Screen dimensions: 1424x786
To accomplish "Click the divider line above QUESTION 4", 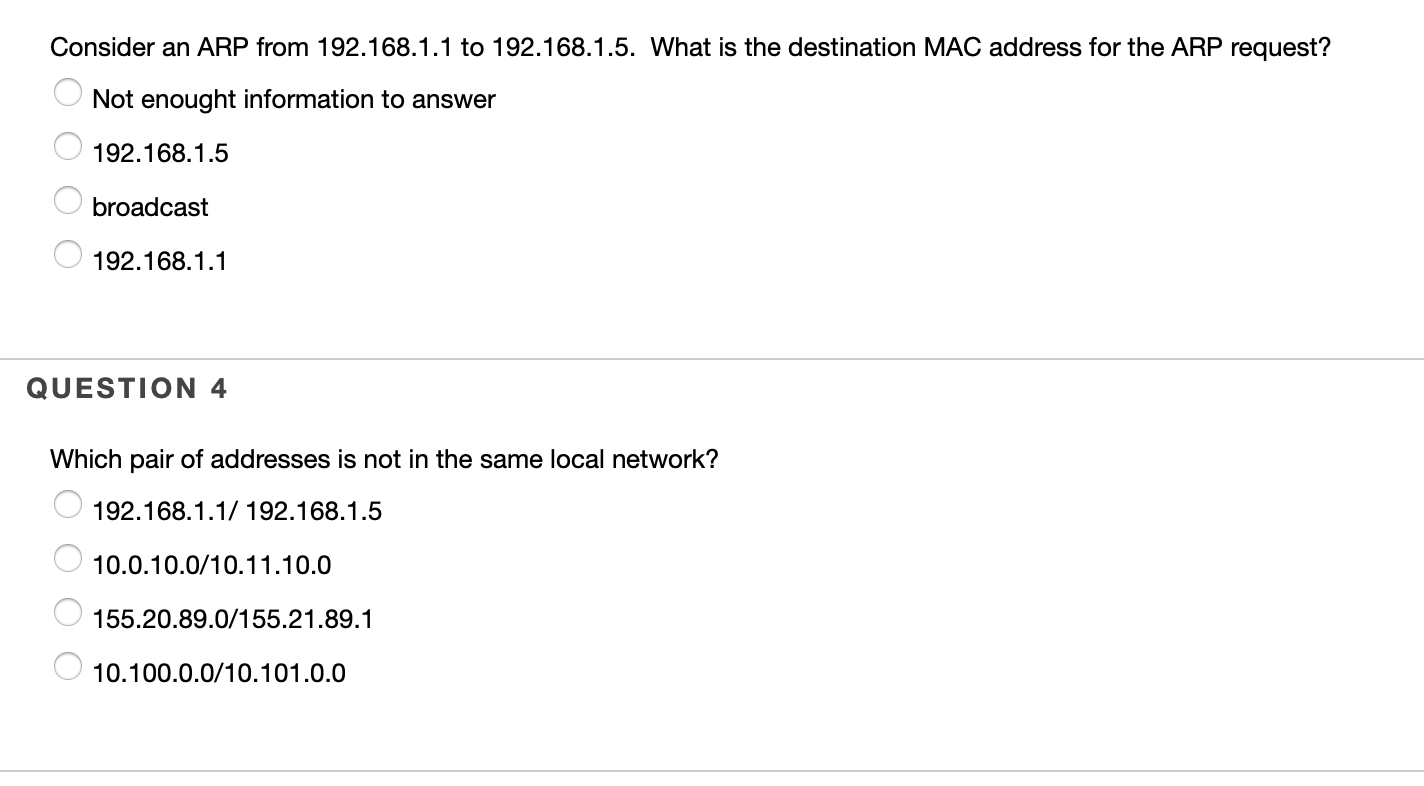I will click(x=712, y=359).
